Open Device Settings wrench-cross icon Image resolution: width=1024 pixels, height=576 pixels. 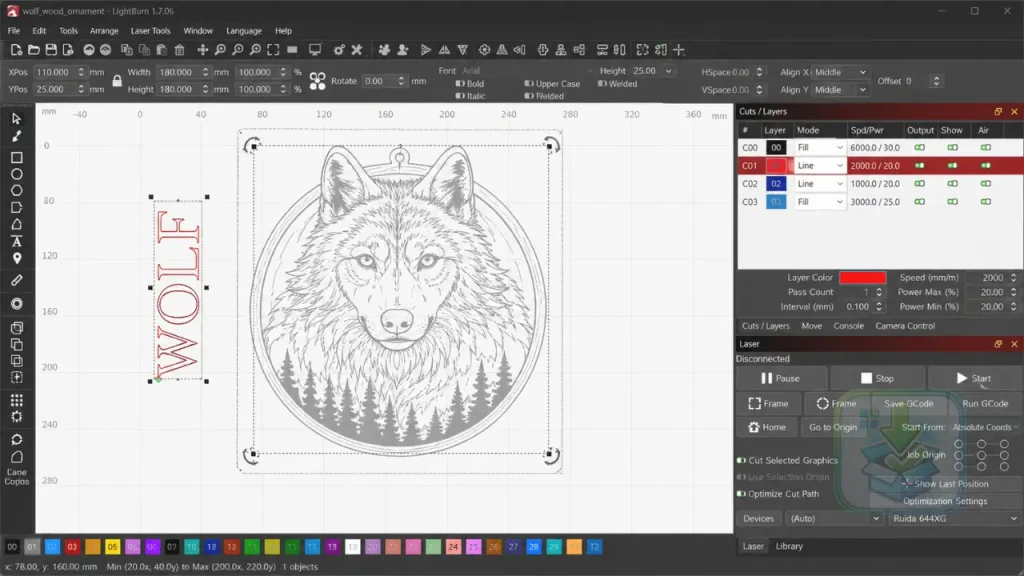click(357, 50)
